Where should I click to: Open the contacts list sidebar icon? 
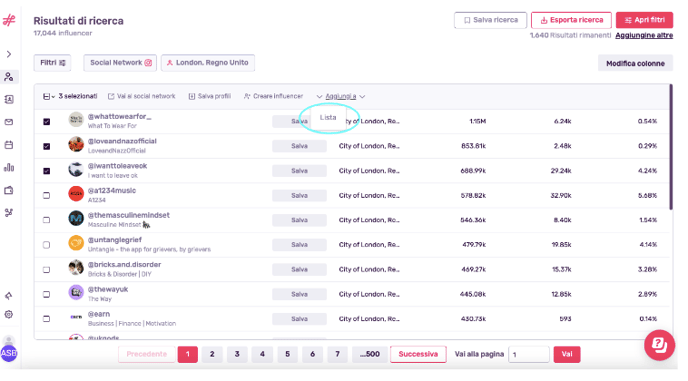pos(9,100)
